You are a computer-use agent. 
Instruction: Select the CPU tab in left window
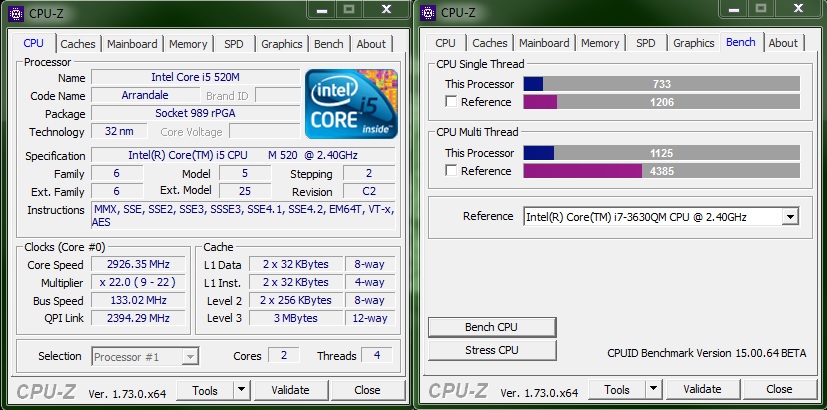click(x=34, y=43)
